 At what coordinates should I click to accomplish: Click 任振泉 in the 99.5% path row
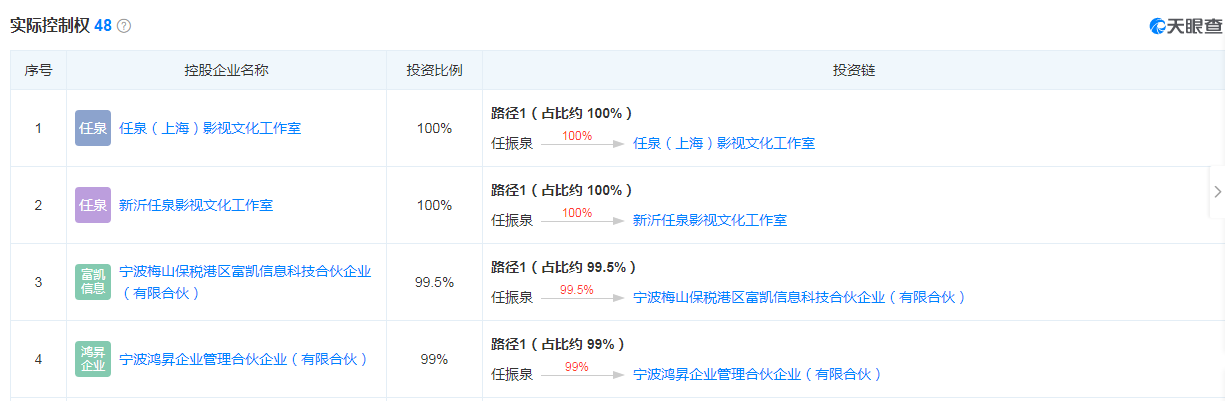pyautogui.click(x=512, y=297)
